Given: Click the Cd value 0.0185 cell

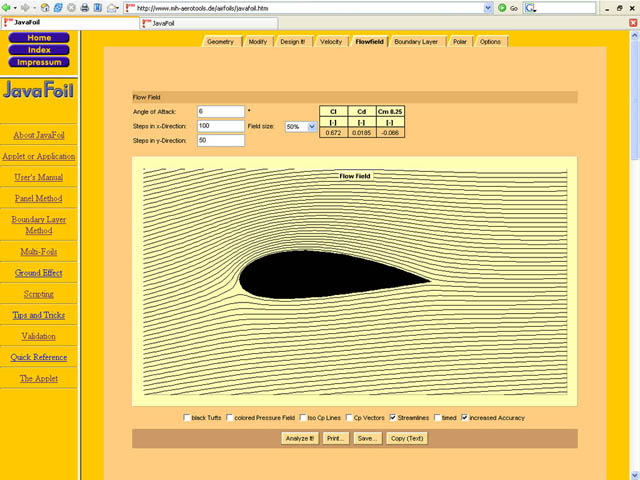Looking at the screenshot, I should pos(362,133).
